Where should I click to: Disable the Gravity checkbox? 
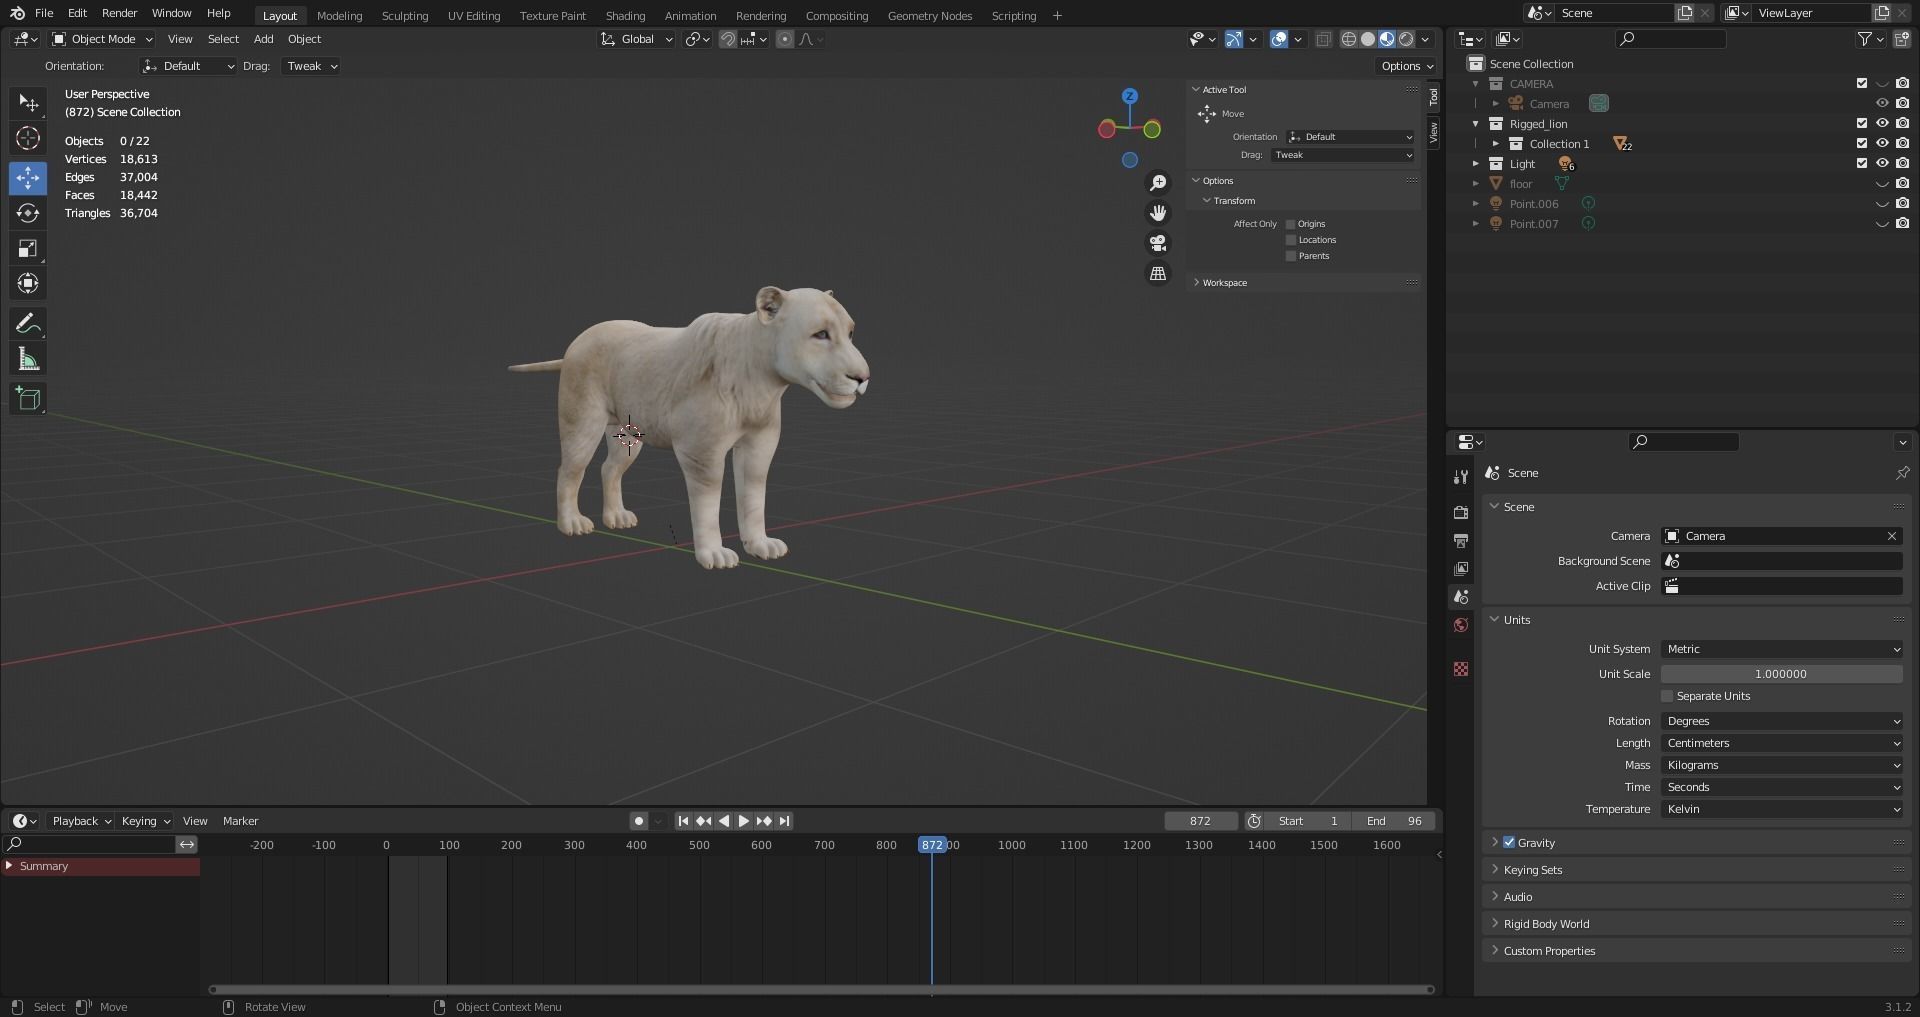tap(1509, 843)
